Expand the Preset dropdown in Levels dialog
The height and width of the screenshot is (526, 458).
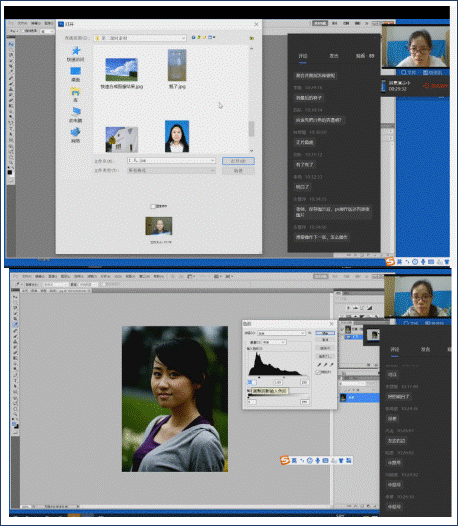(x=303, y=333)
